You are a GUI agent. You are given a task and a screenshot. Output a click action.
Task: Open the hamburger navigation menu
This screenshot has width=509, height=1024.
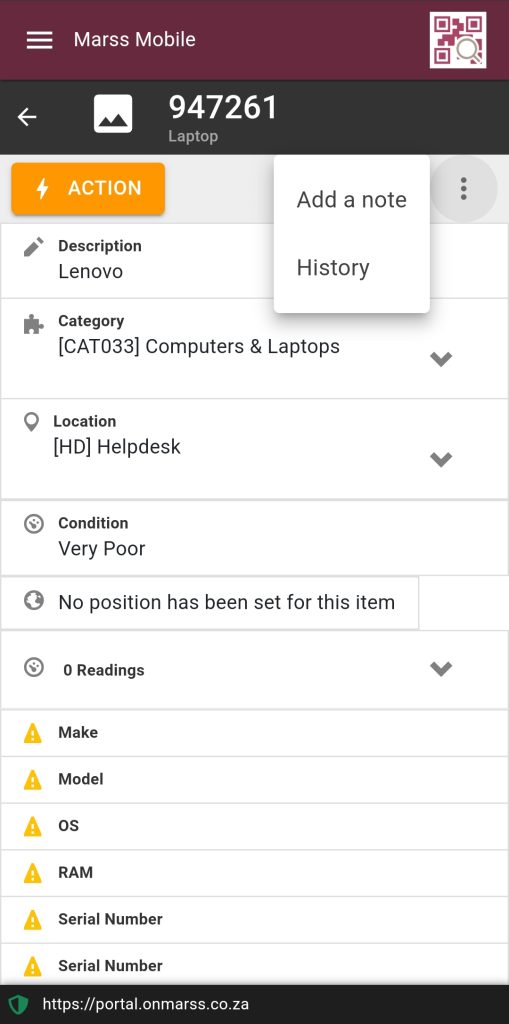pos(39,40)
